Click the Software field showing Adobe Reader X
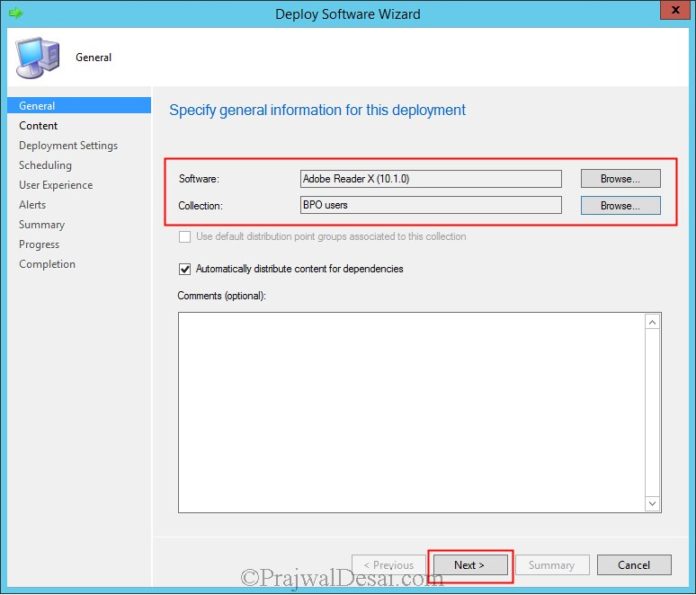The width and height of the screenshot is (696, 595). pos(431,179)
